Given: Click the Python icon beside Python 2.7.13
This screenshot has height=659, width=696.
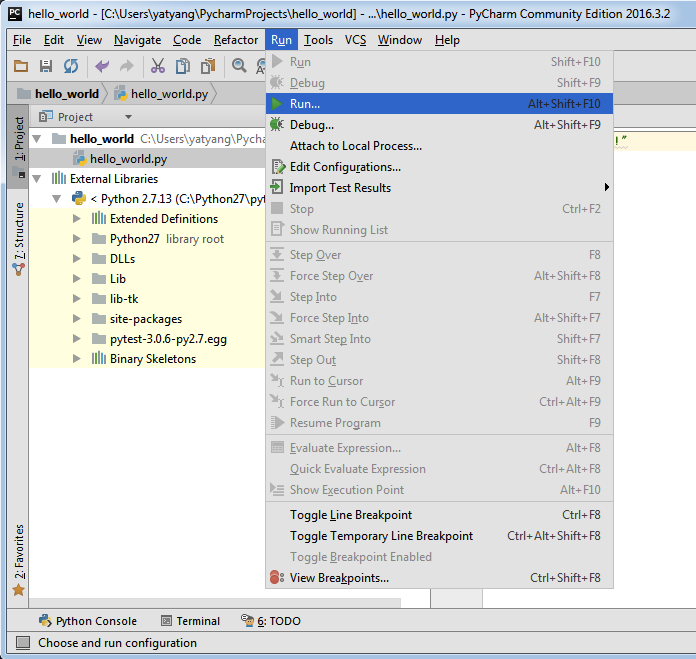Looking at the screenshot, I should click(79, 198).
